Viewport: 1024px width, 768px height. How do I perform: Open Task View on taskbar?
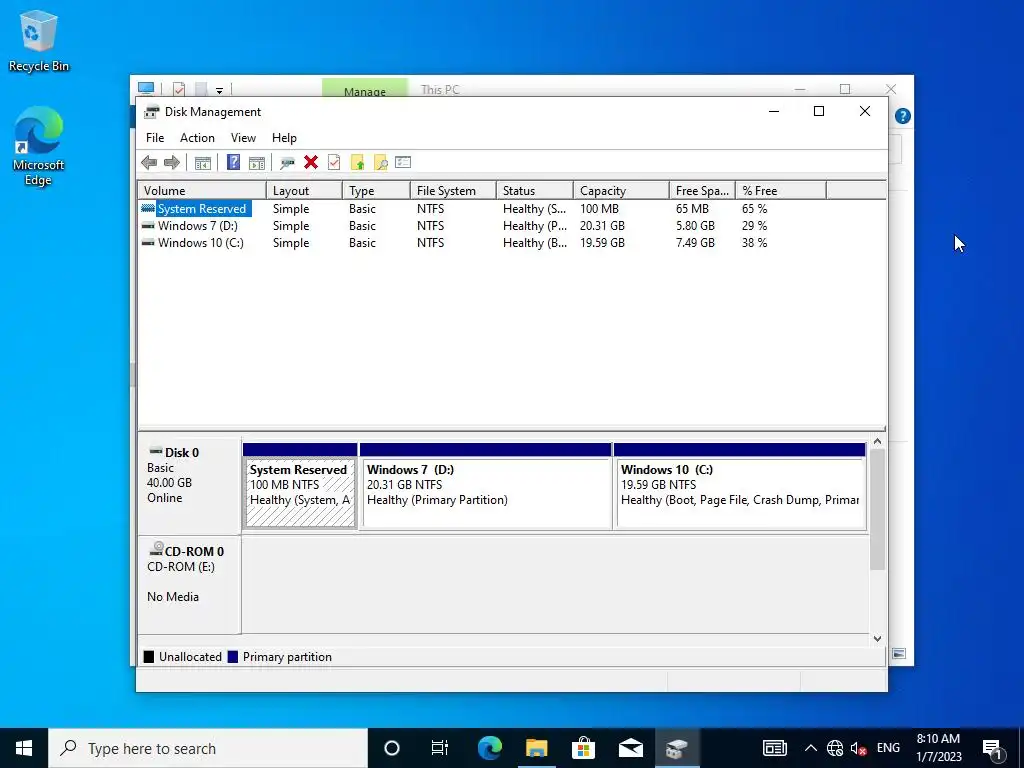pyautogui.click(x=440, y=748)
